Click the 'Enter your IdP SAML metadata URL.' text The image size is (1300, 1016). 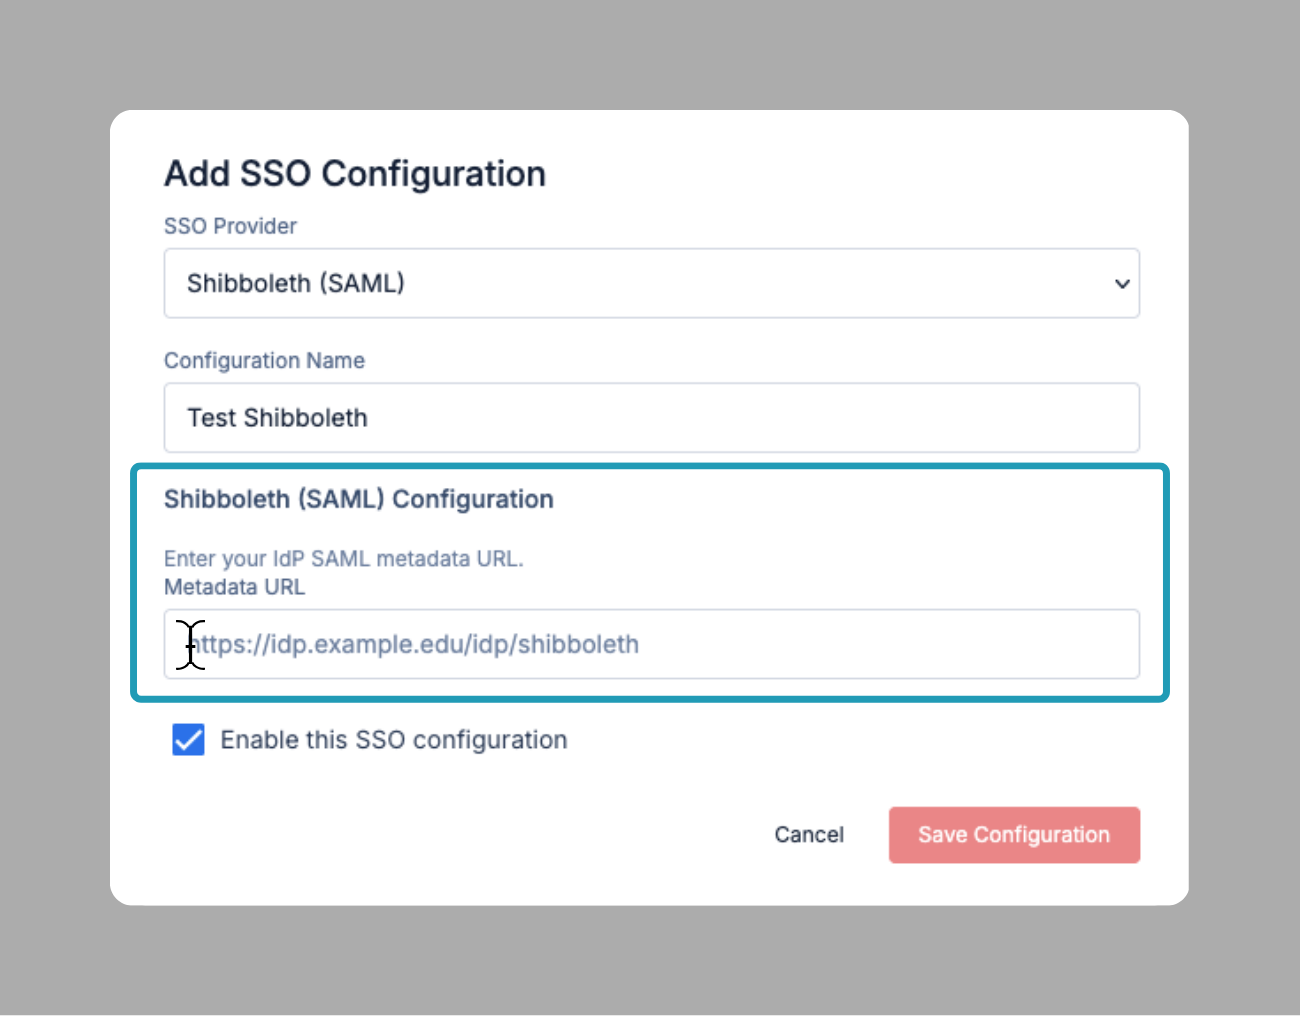[344, 559]
